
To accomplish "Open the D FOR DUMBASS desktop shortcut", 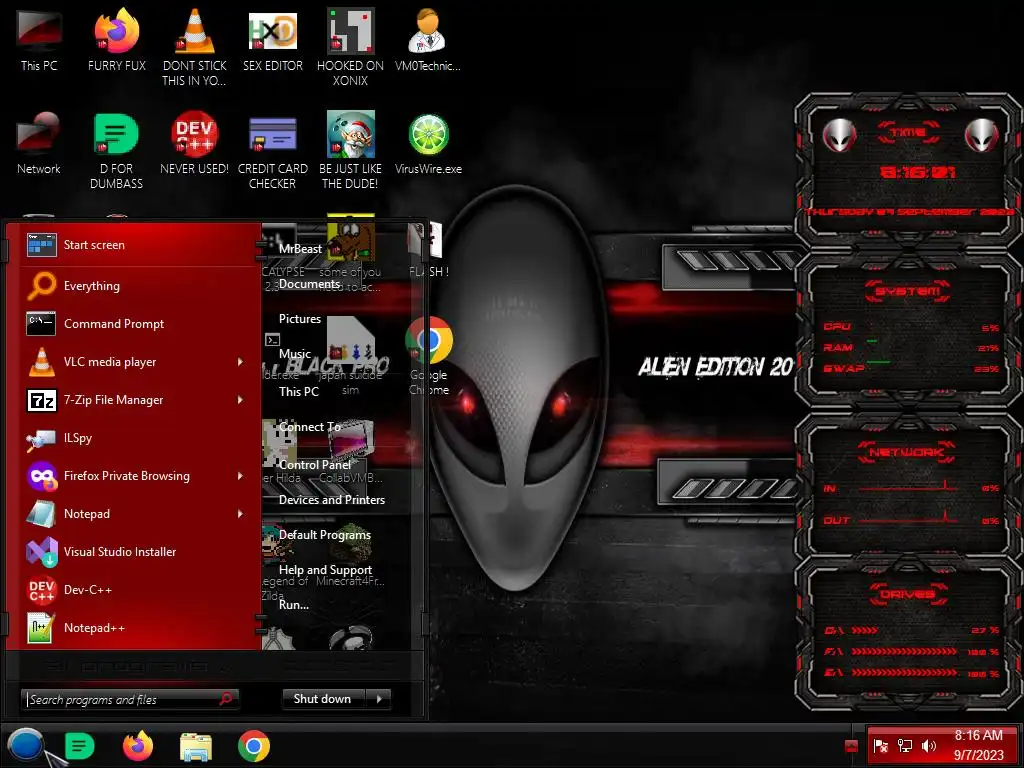I will tap(117, 150).
